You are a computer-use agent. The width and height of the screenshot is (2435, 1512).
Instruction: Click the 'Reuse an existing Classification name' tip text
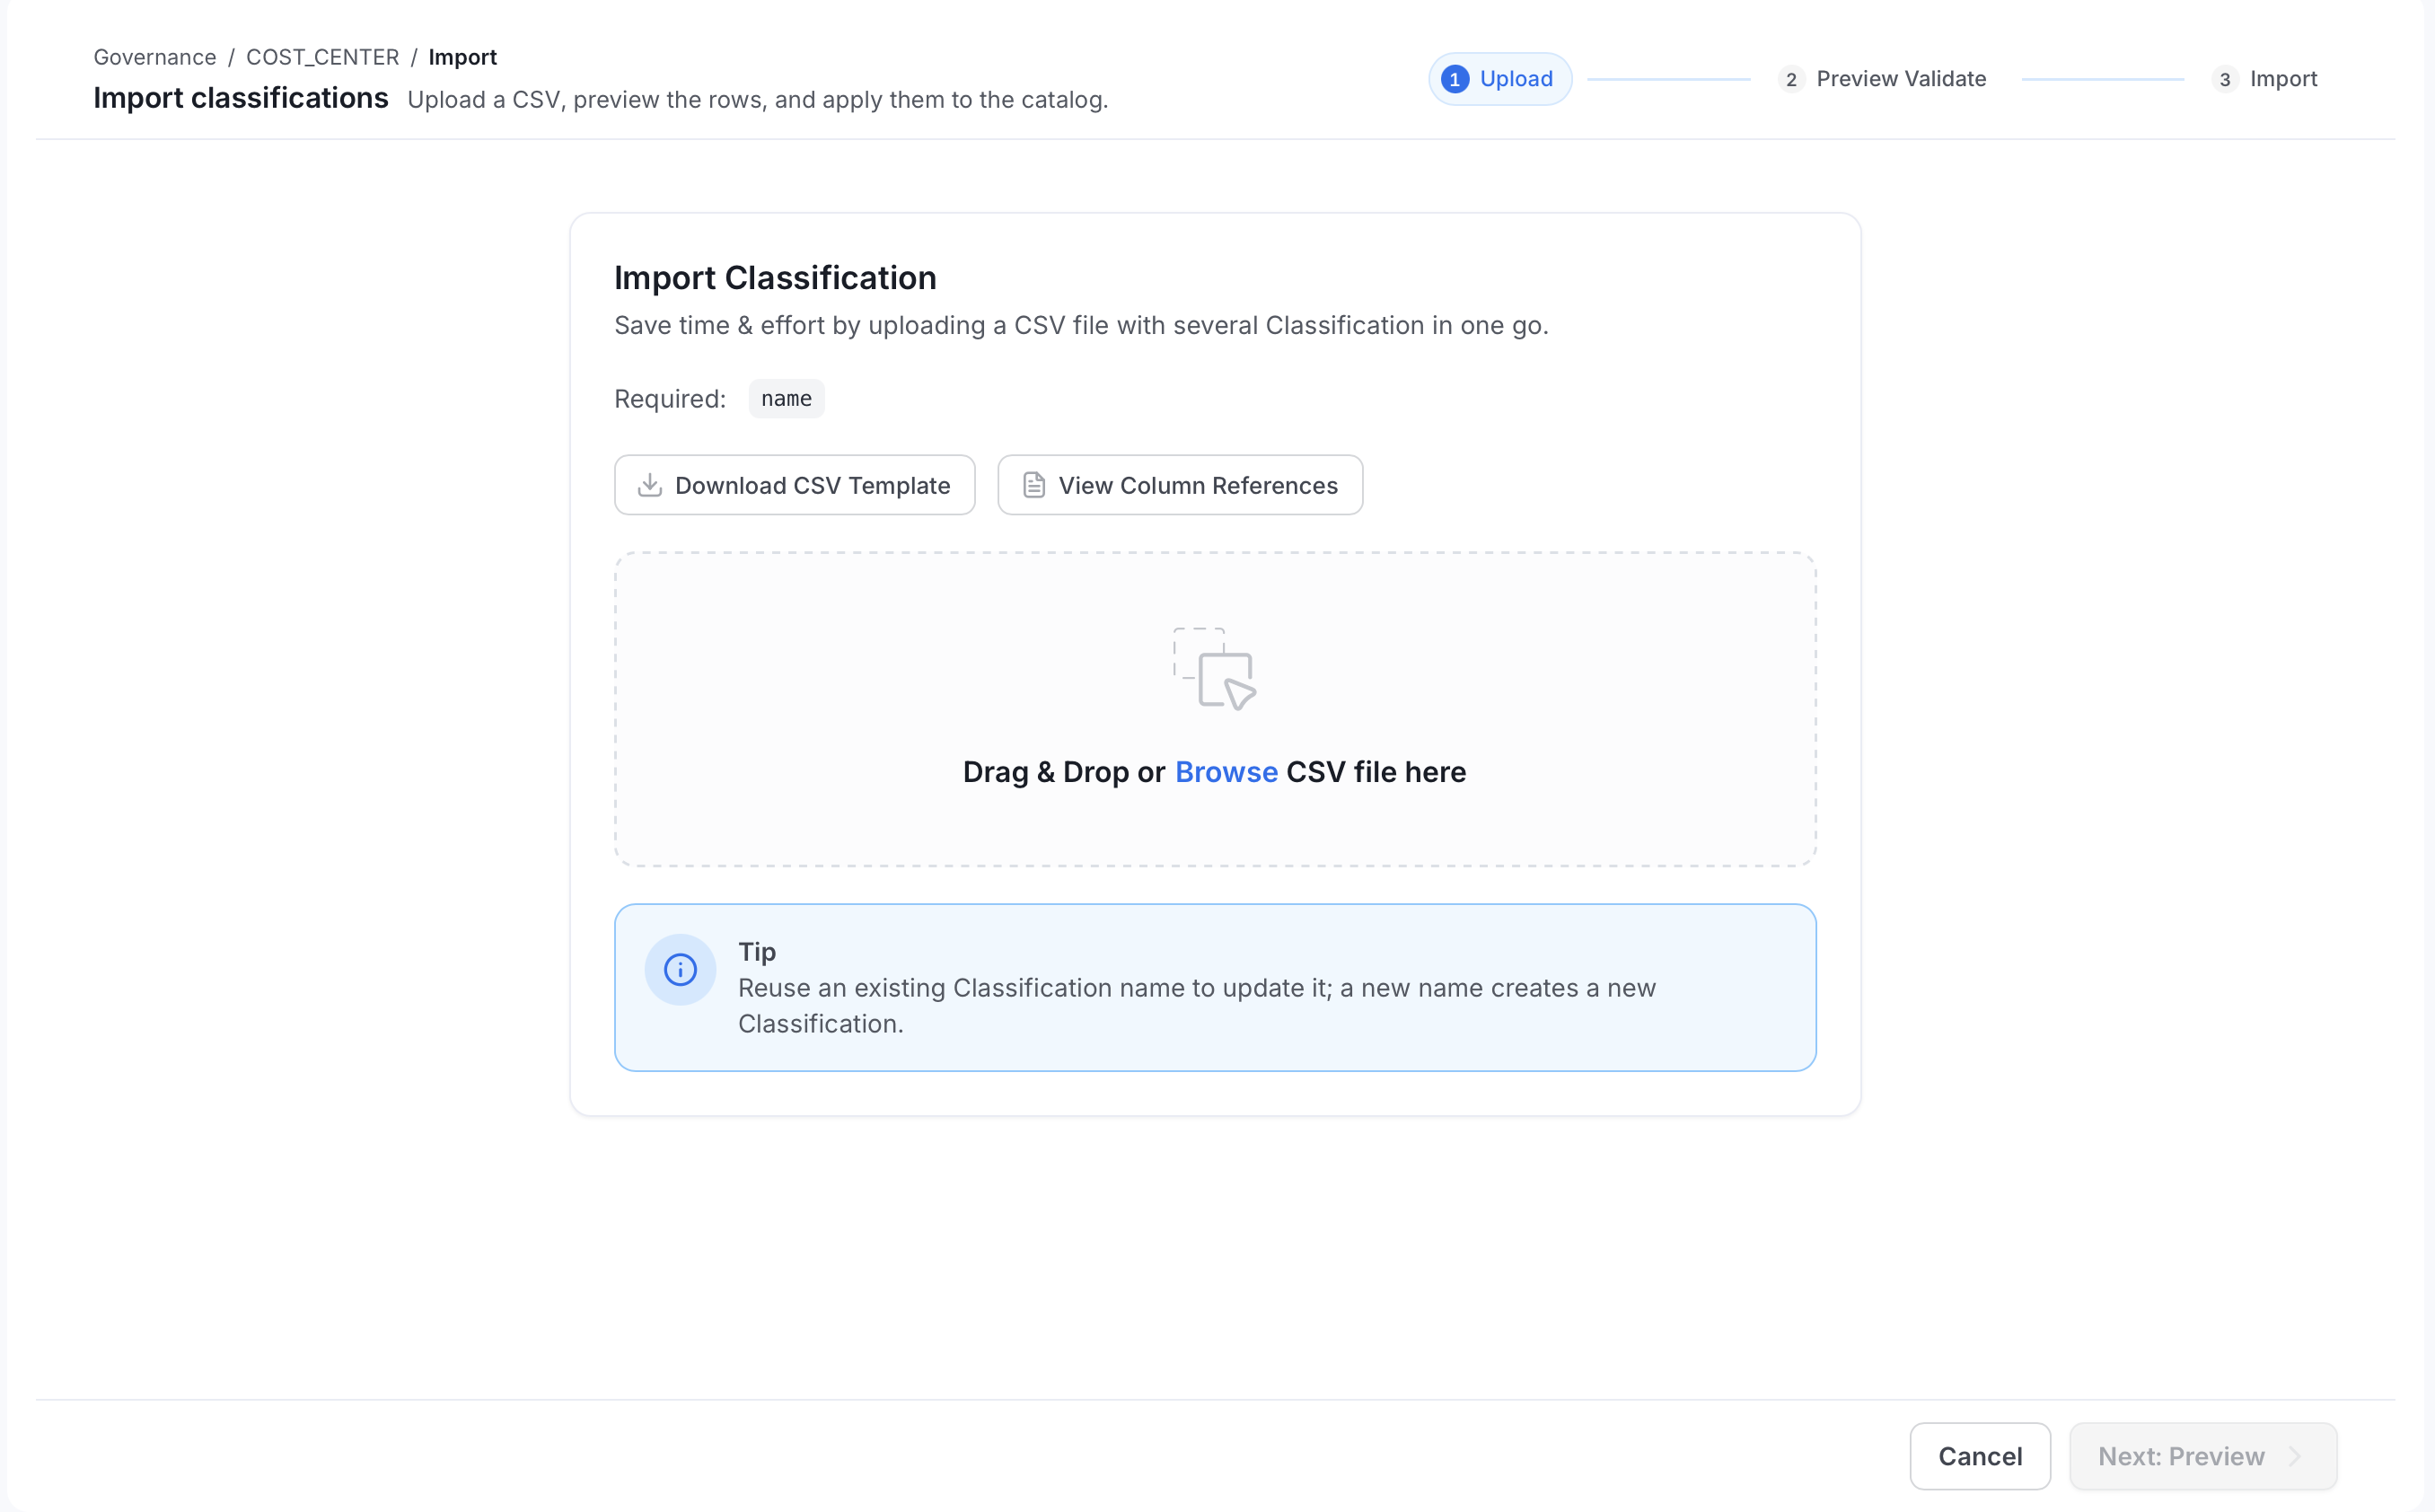[x=1197, y=1005]
